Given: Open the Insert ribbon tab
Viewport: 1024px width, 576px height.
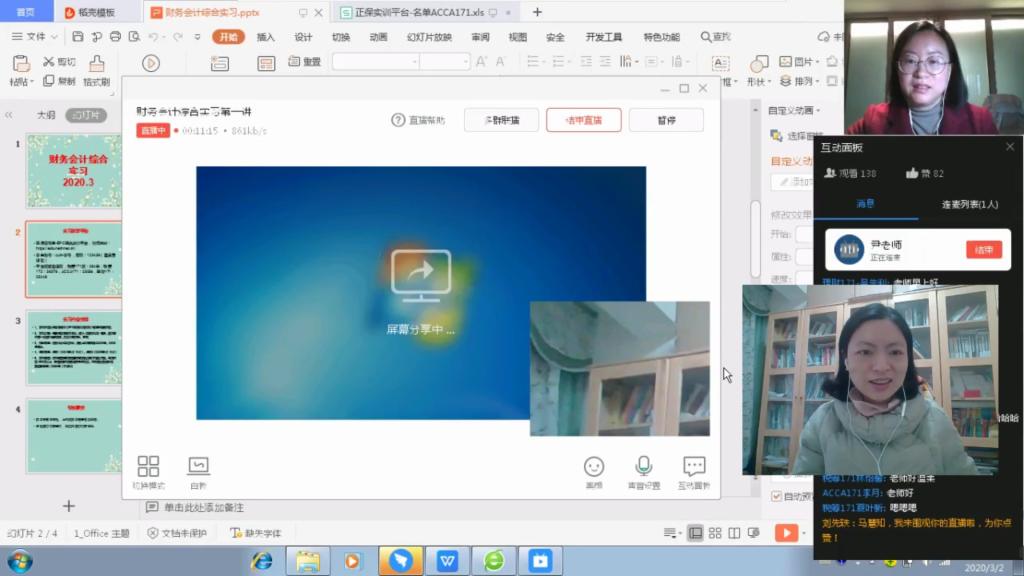Looking at the screenshot, I should 265,37.
